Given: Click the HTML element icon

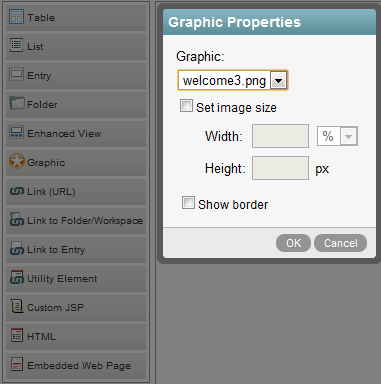Looking at the screenshot, I should tap(17, 335).
